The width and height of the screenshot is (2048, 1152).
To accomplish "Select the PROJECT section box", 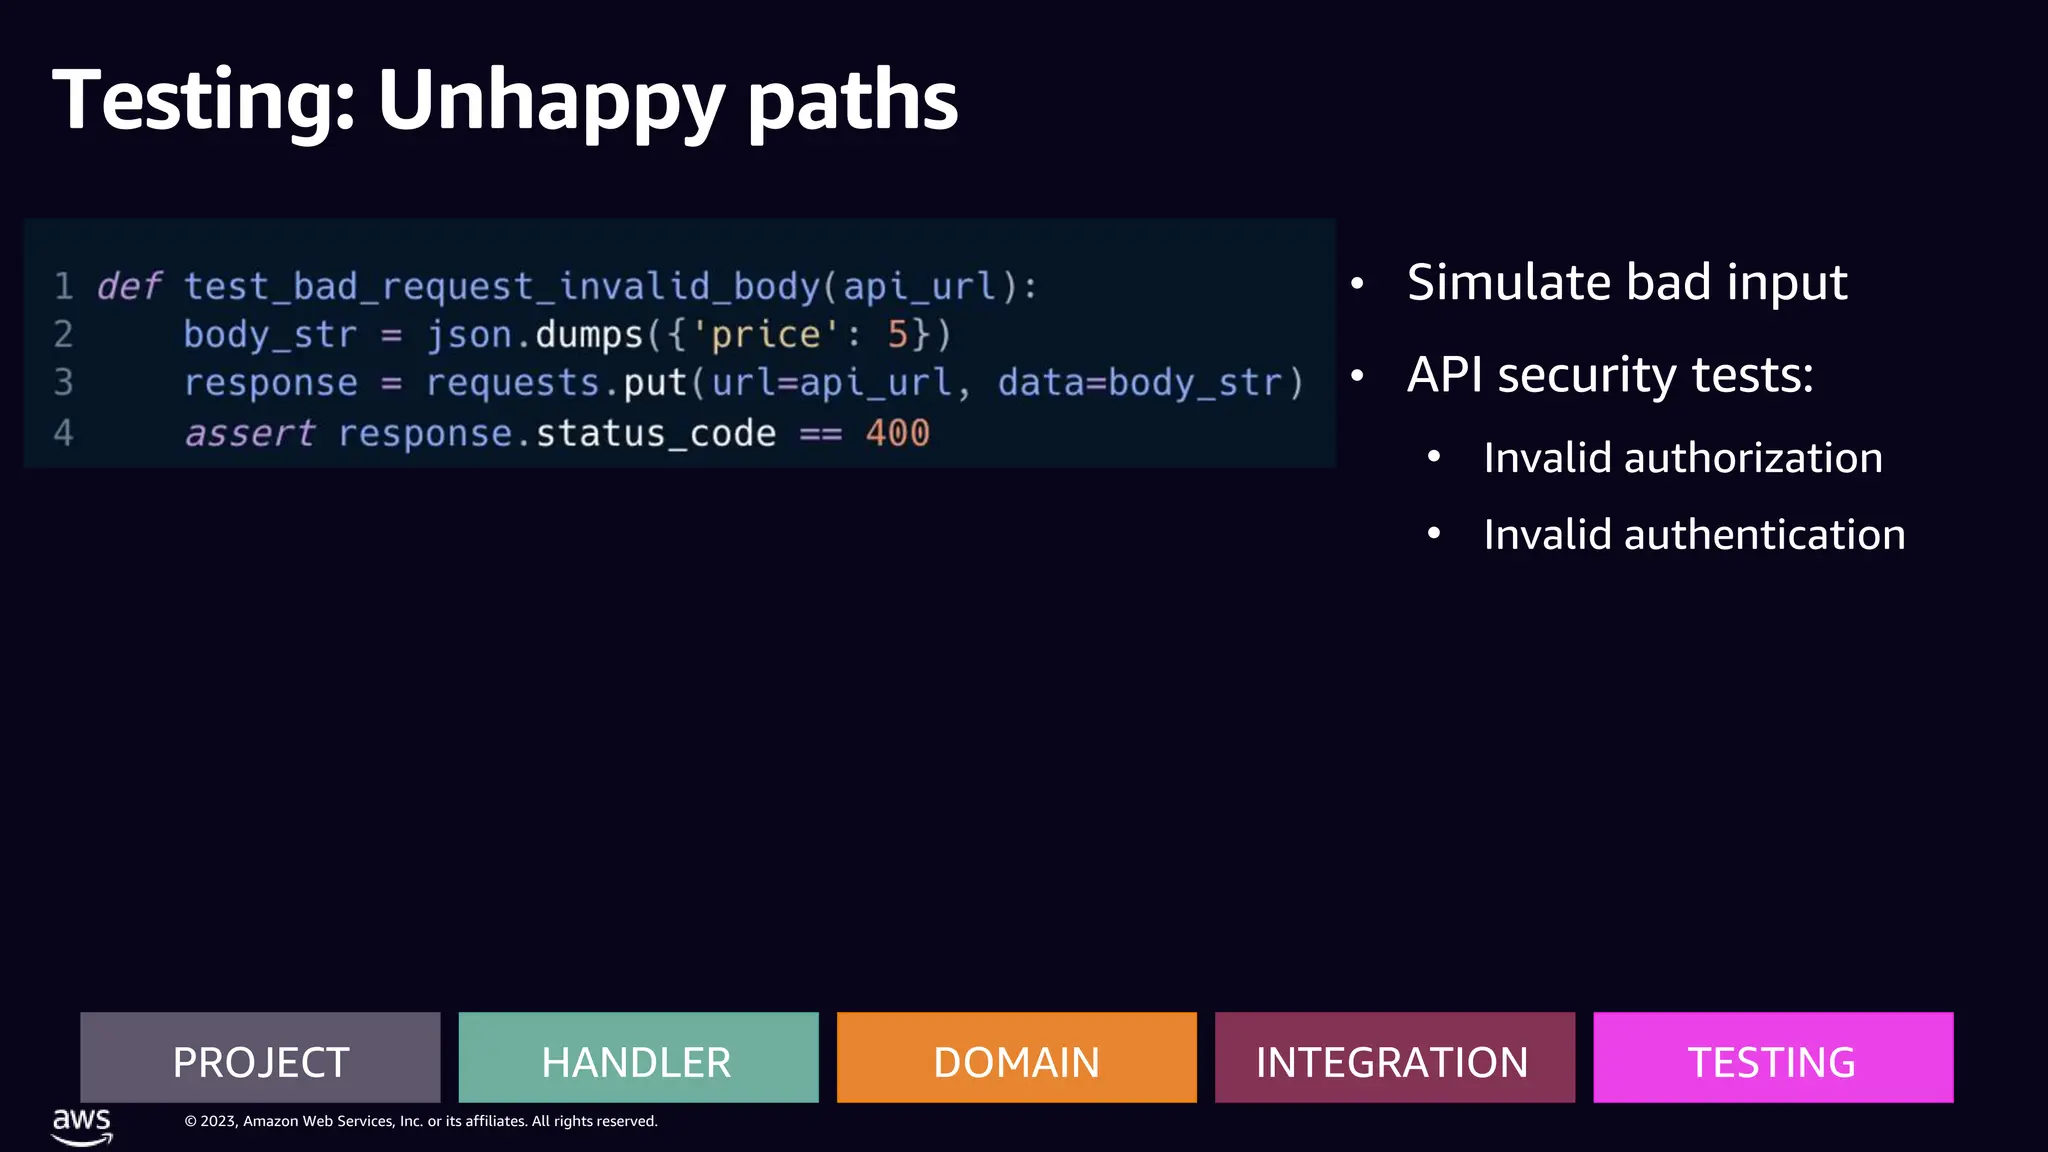I will [260, 1057].
